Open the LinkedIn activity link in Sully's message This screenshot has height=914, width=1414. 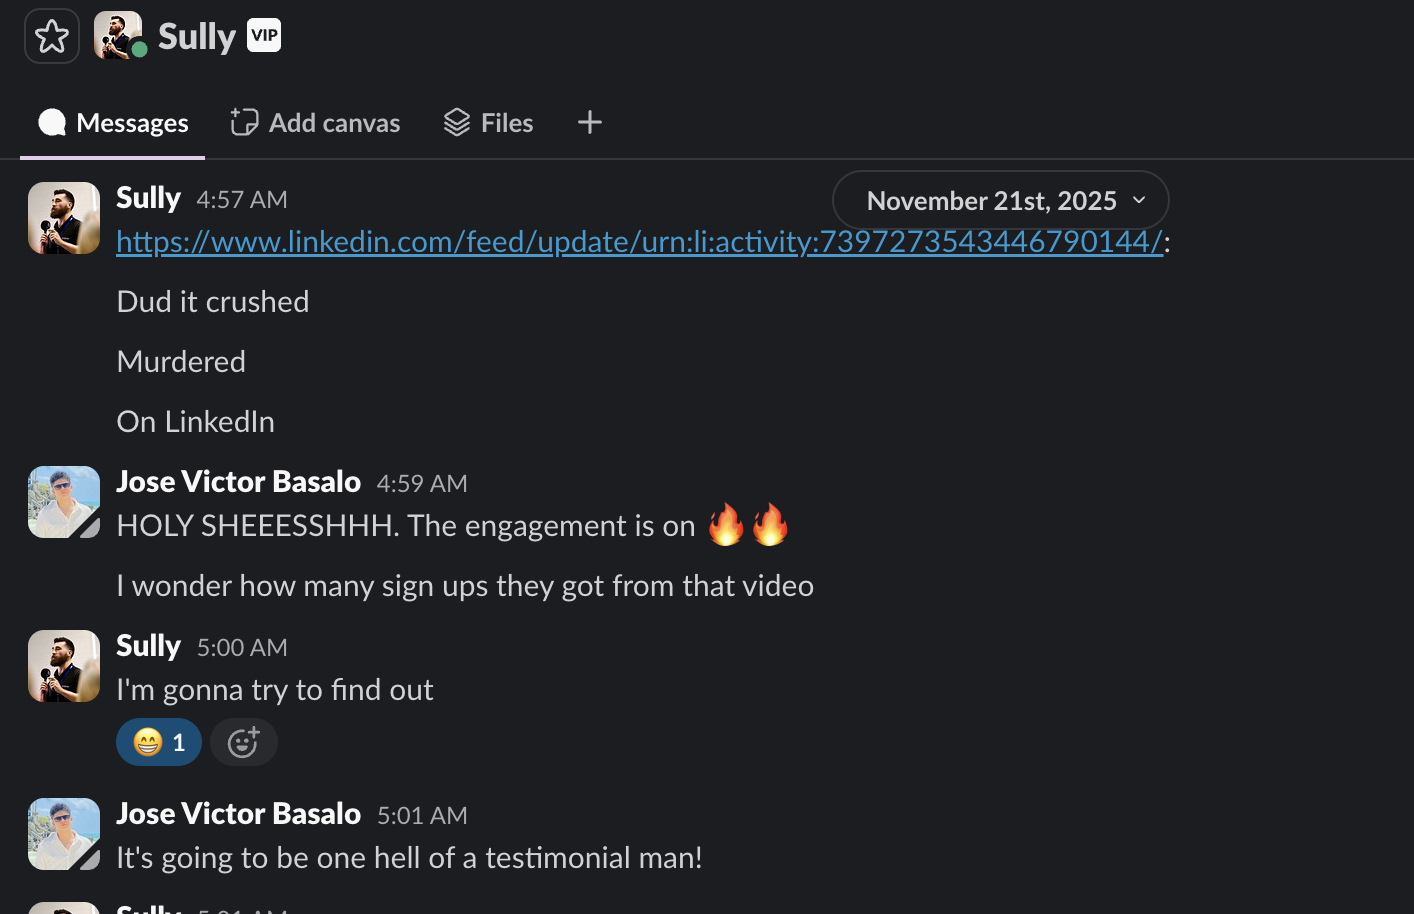click(x=640, y=241)
